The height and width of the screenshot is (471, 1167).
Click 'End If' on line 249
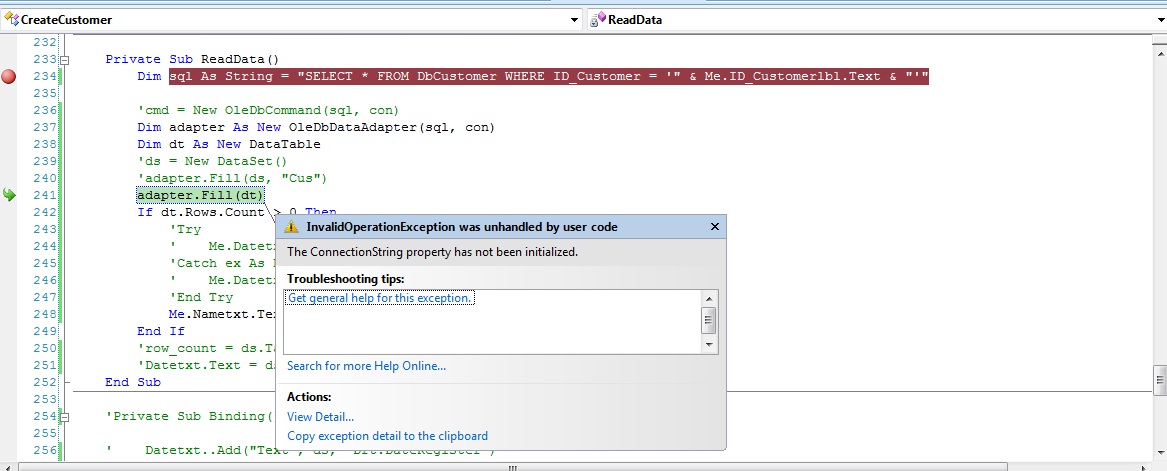tap(160, 331)
